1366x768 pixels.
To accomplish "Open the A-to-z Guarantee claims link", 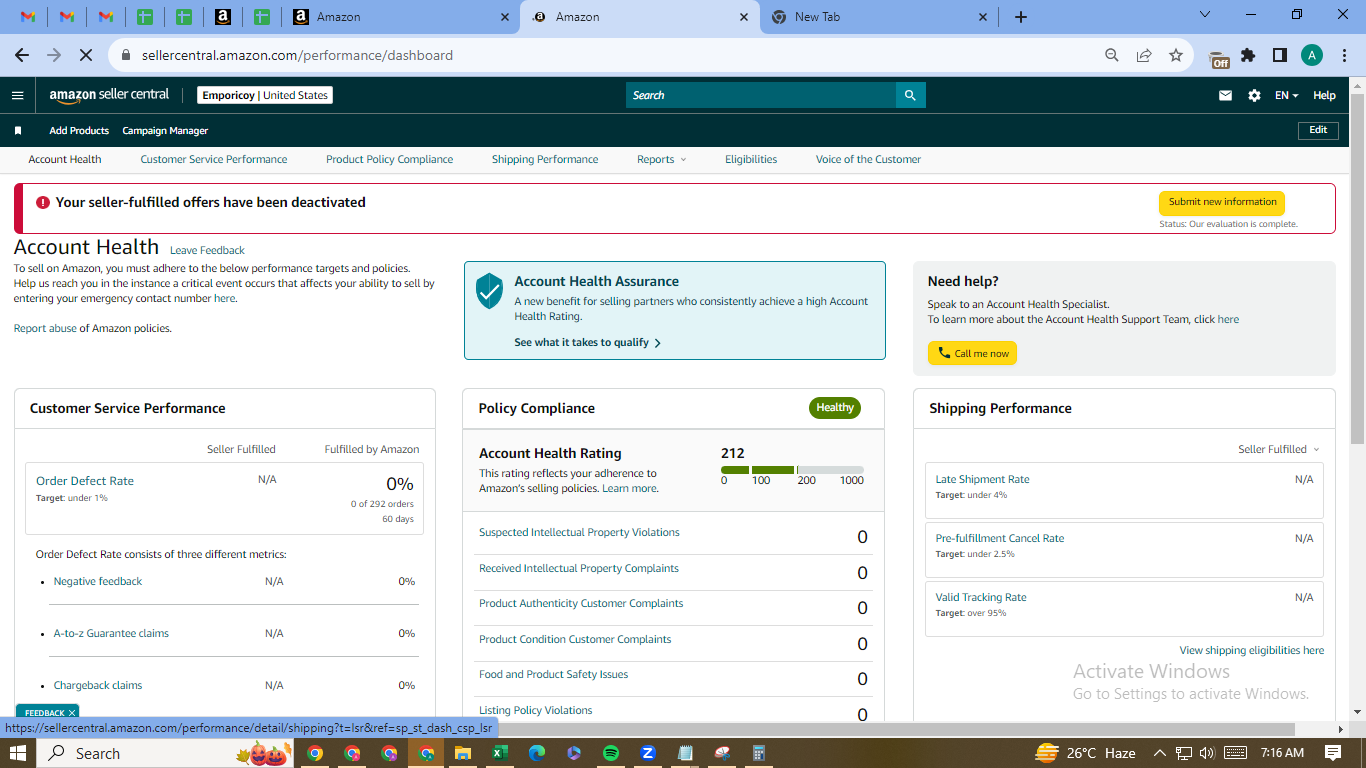I will [x=111, y=633].
